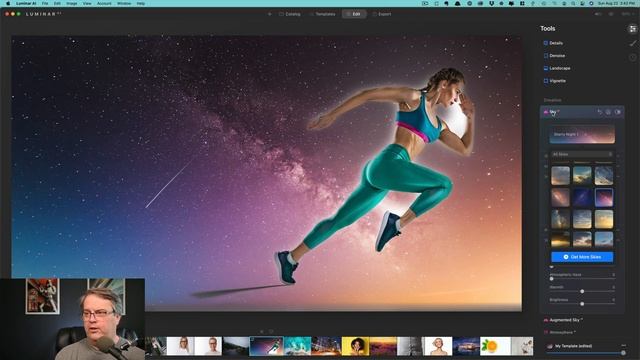Select the light blue sky in the bottom row

604,240
